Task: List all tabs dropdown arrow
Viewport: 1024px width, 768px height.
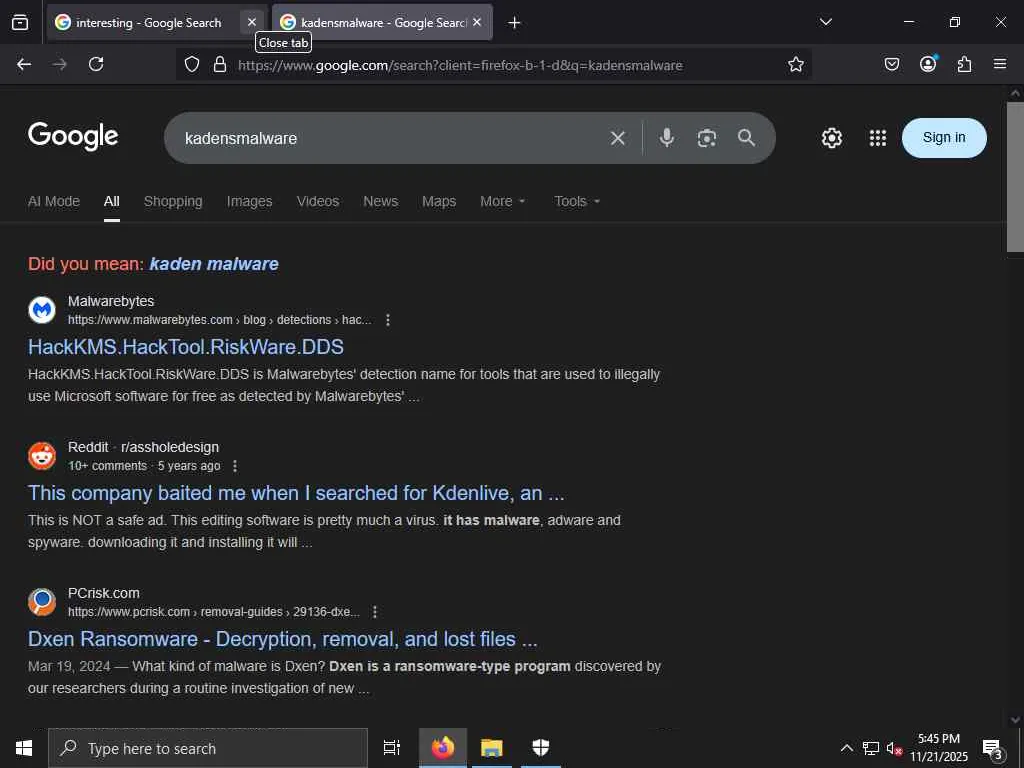Action: (825, 22)
